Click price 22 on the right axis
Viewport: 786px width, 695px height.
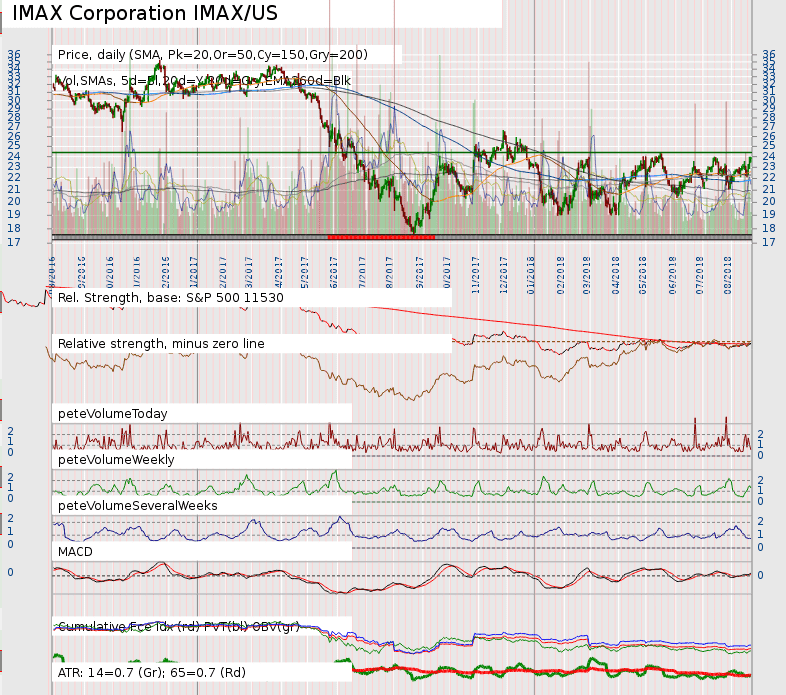(769, 178)
